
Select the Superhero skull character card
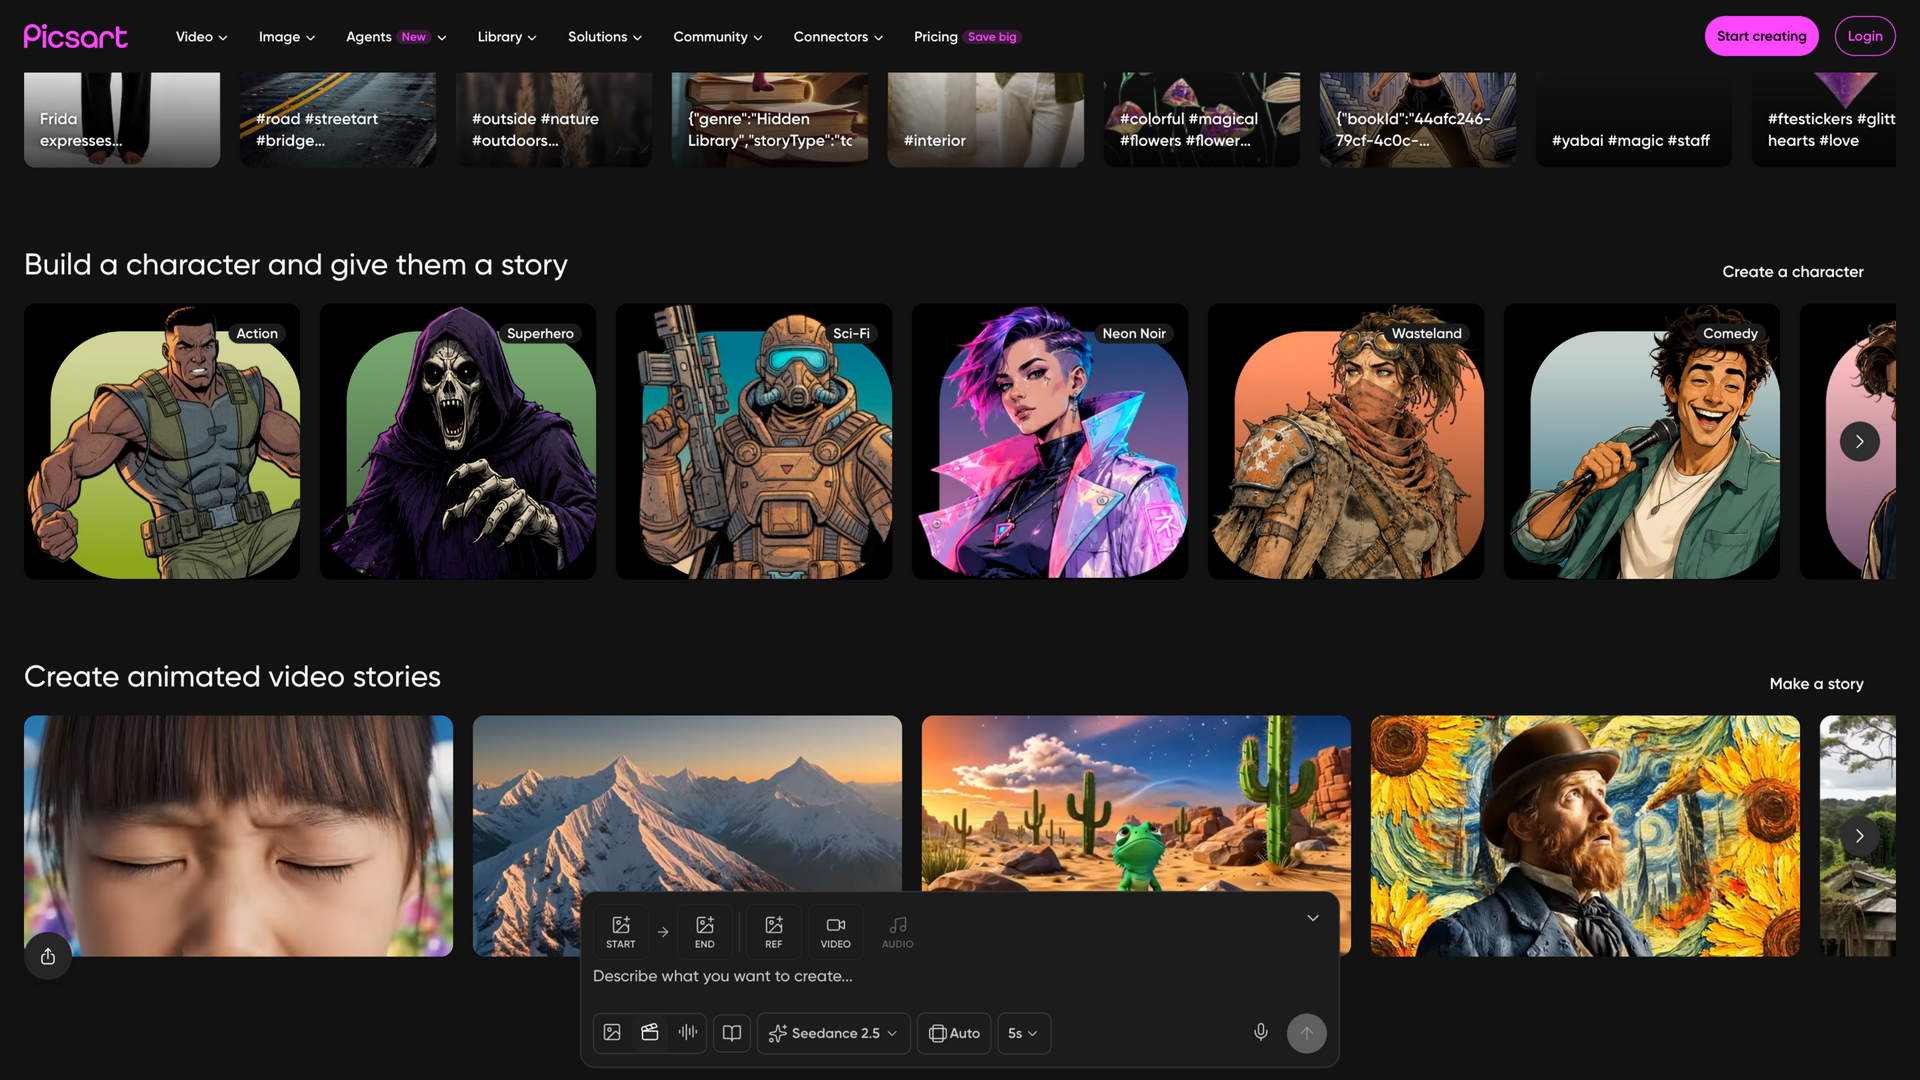[458, 442]
